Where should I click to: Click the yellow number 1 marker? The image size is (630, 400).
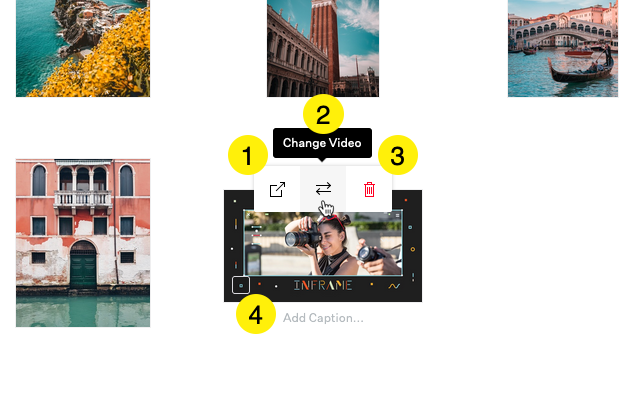[x=248, y=155]
